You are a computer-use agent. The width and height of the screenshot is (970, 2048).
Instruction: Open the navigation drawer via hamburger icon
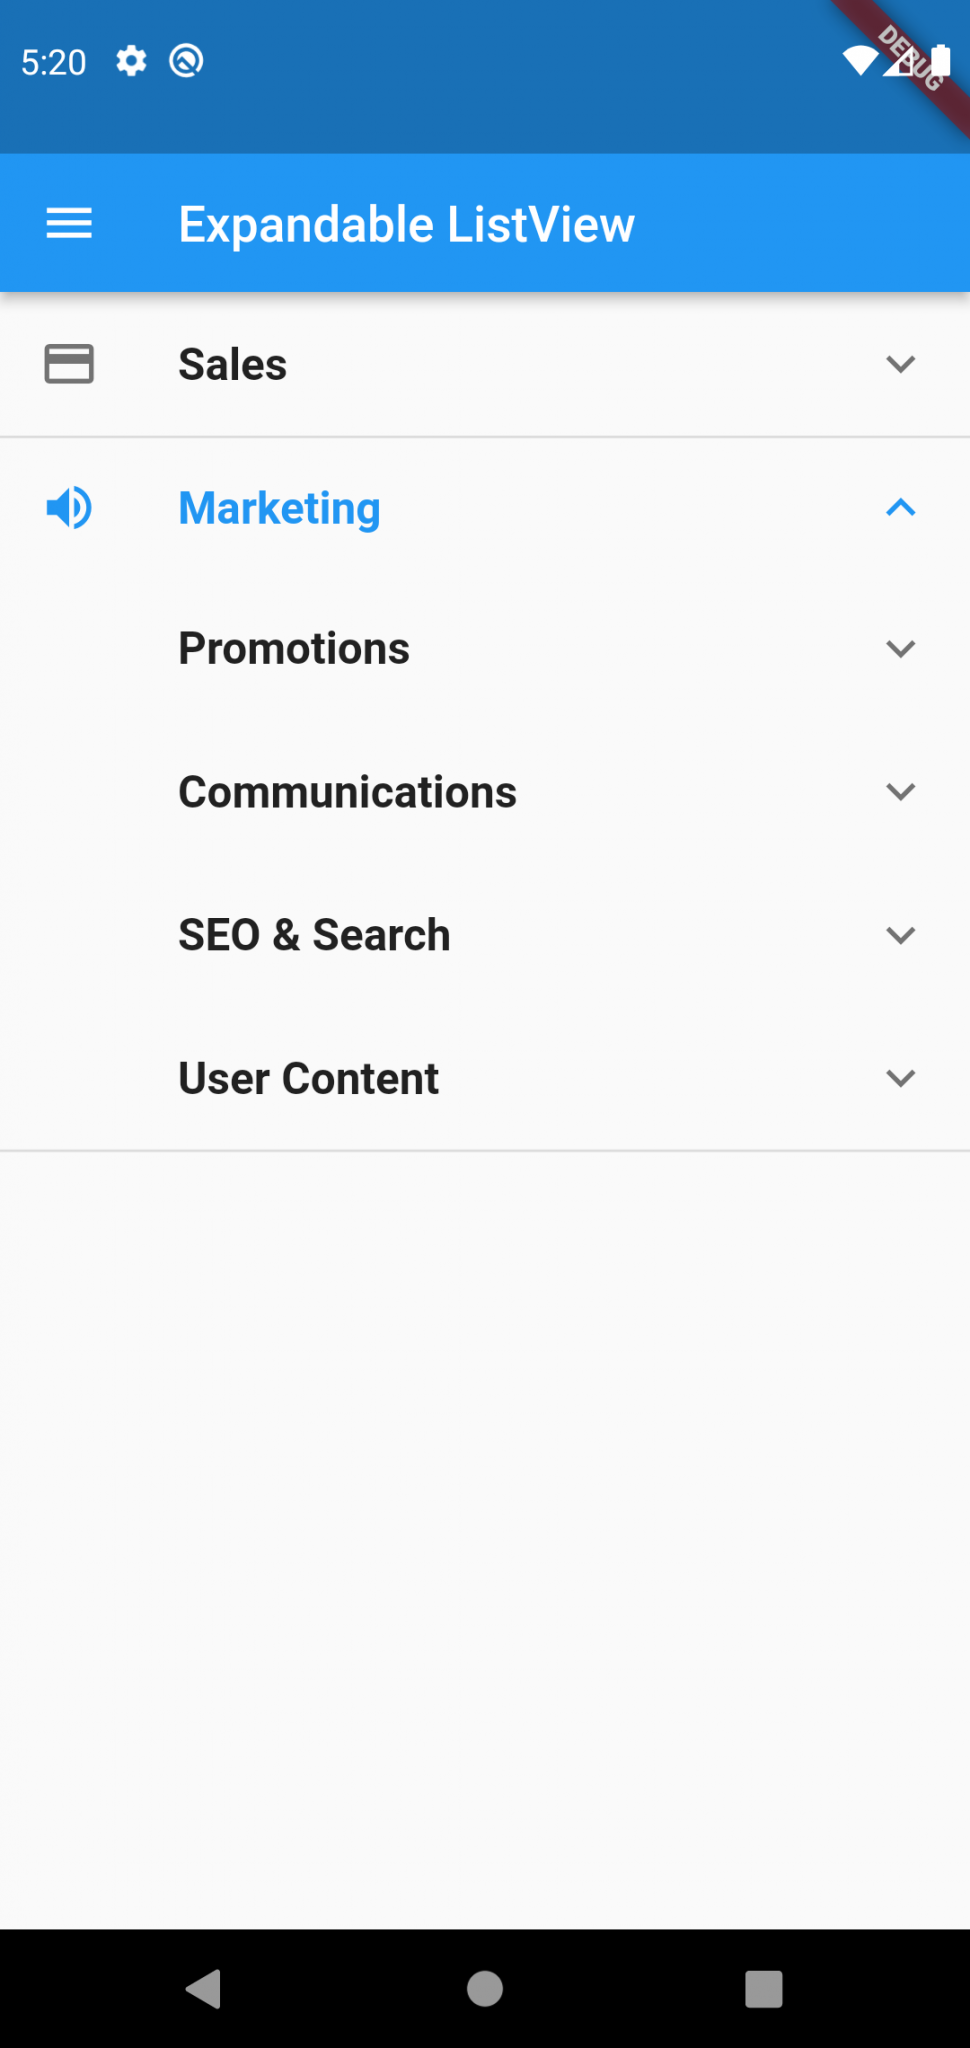pyautogui.click(x=68, y=222)
